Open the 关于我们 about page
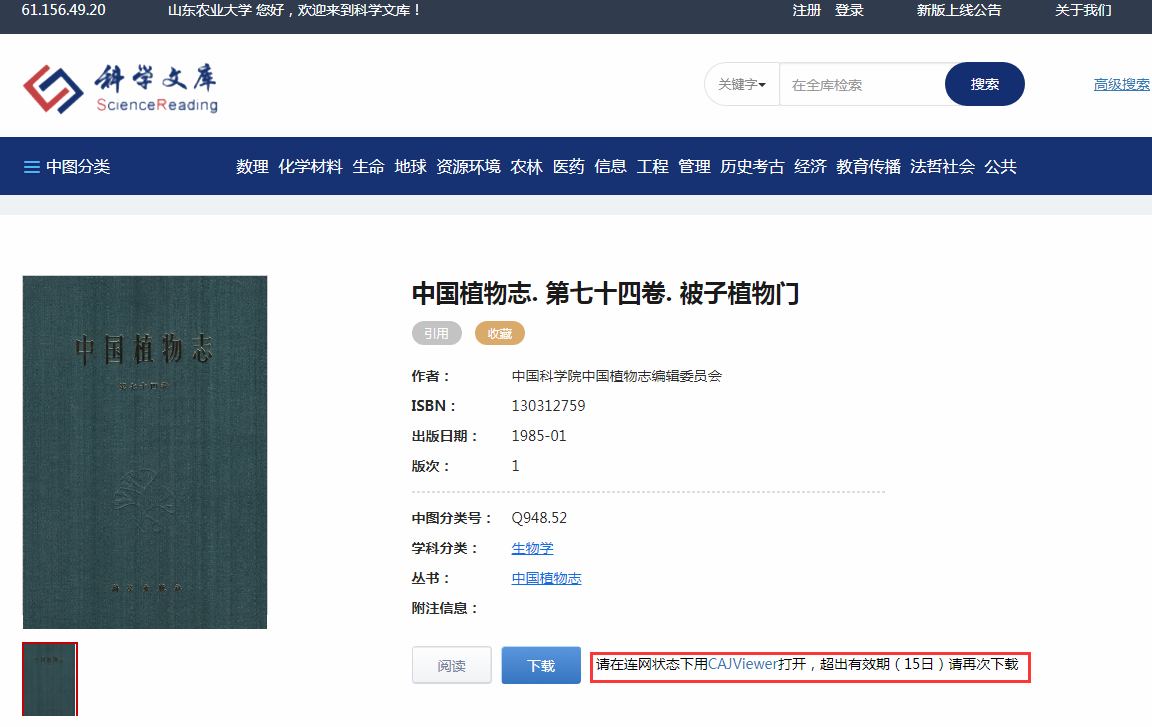This screenshot has height=727, width=1152. pyautogui.click(x=1083, y=10)
